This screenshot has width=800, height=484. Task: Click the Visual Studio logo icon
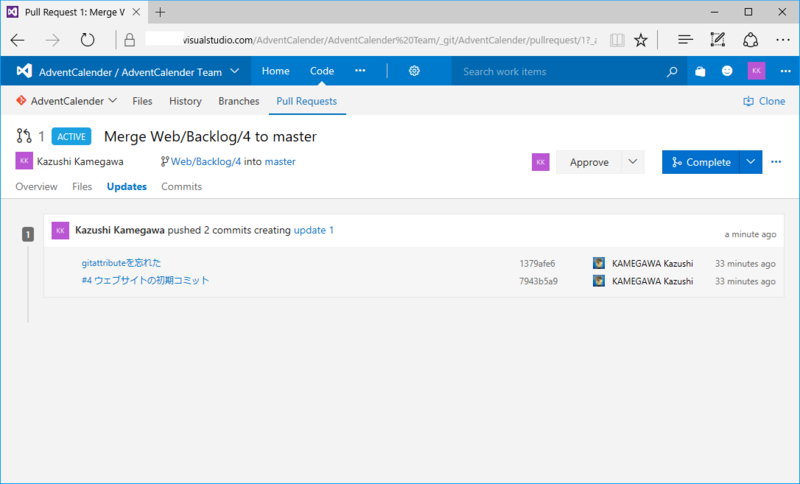[x=24, y=71]
